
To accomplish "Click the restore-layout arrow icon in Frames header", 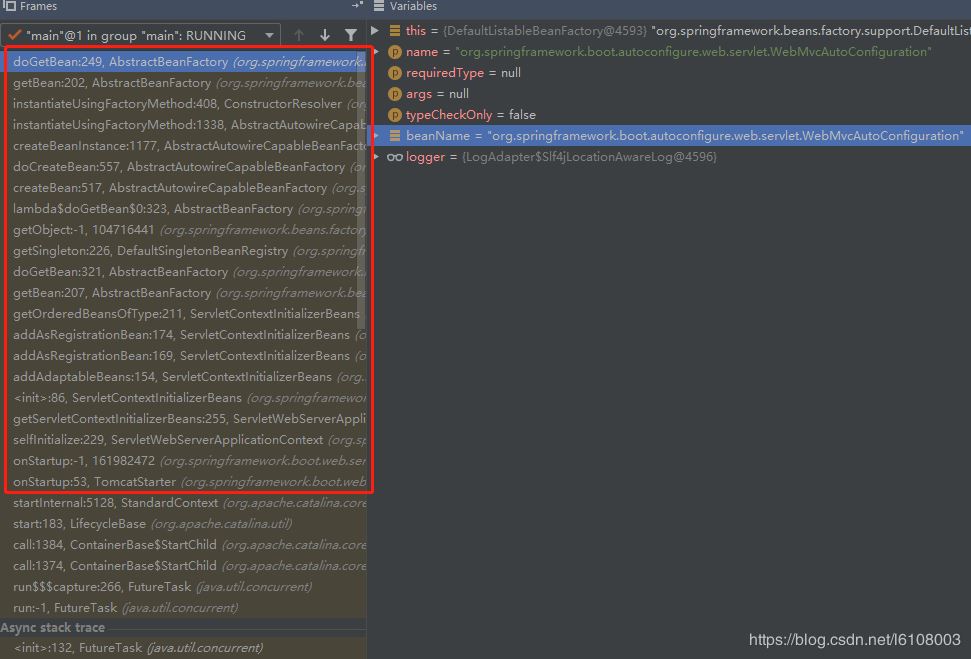I will coord(356,5).
